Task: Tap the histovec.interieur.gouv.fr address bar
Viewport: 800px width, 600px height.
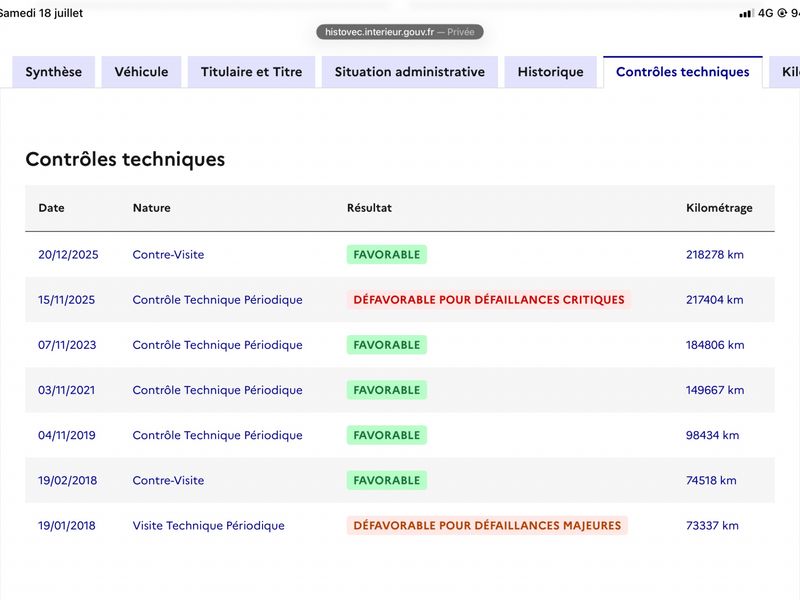Action: pyautogui.click(x=400, y=32)
